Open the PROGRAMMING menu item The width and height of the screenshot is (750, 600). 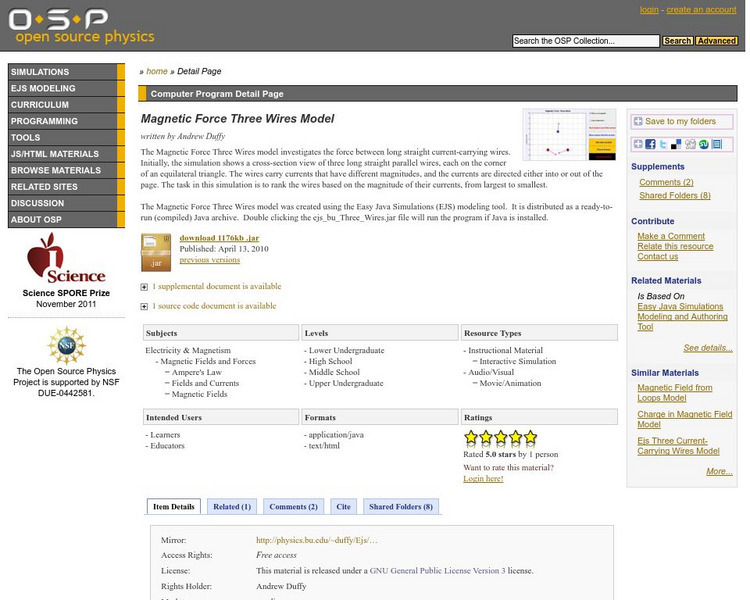point(66,121)
